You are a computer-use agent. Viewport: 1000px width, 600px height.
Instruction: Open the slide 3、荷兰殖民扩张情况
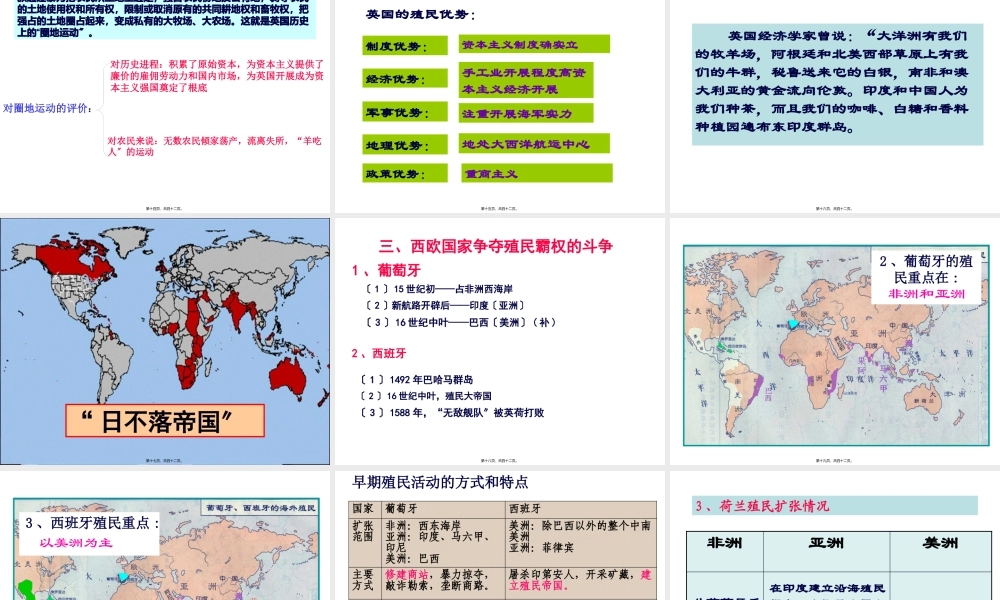coord(835,536)
